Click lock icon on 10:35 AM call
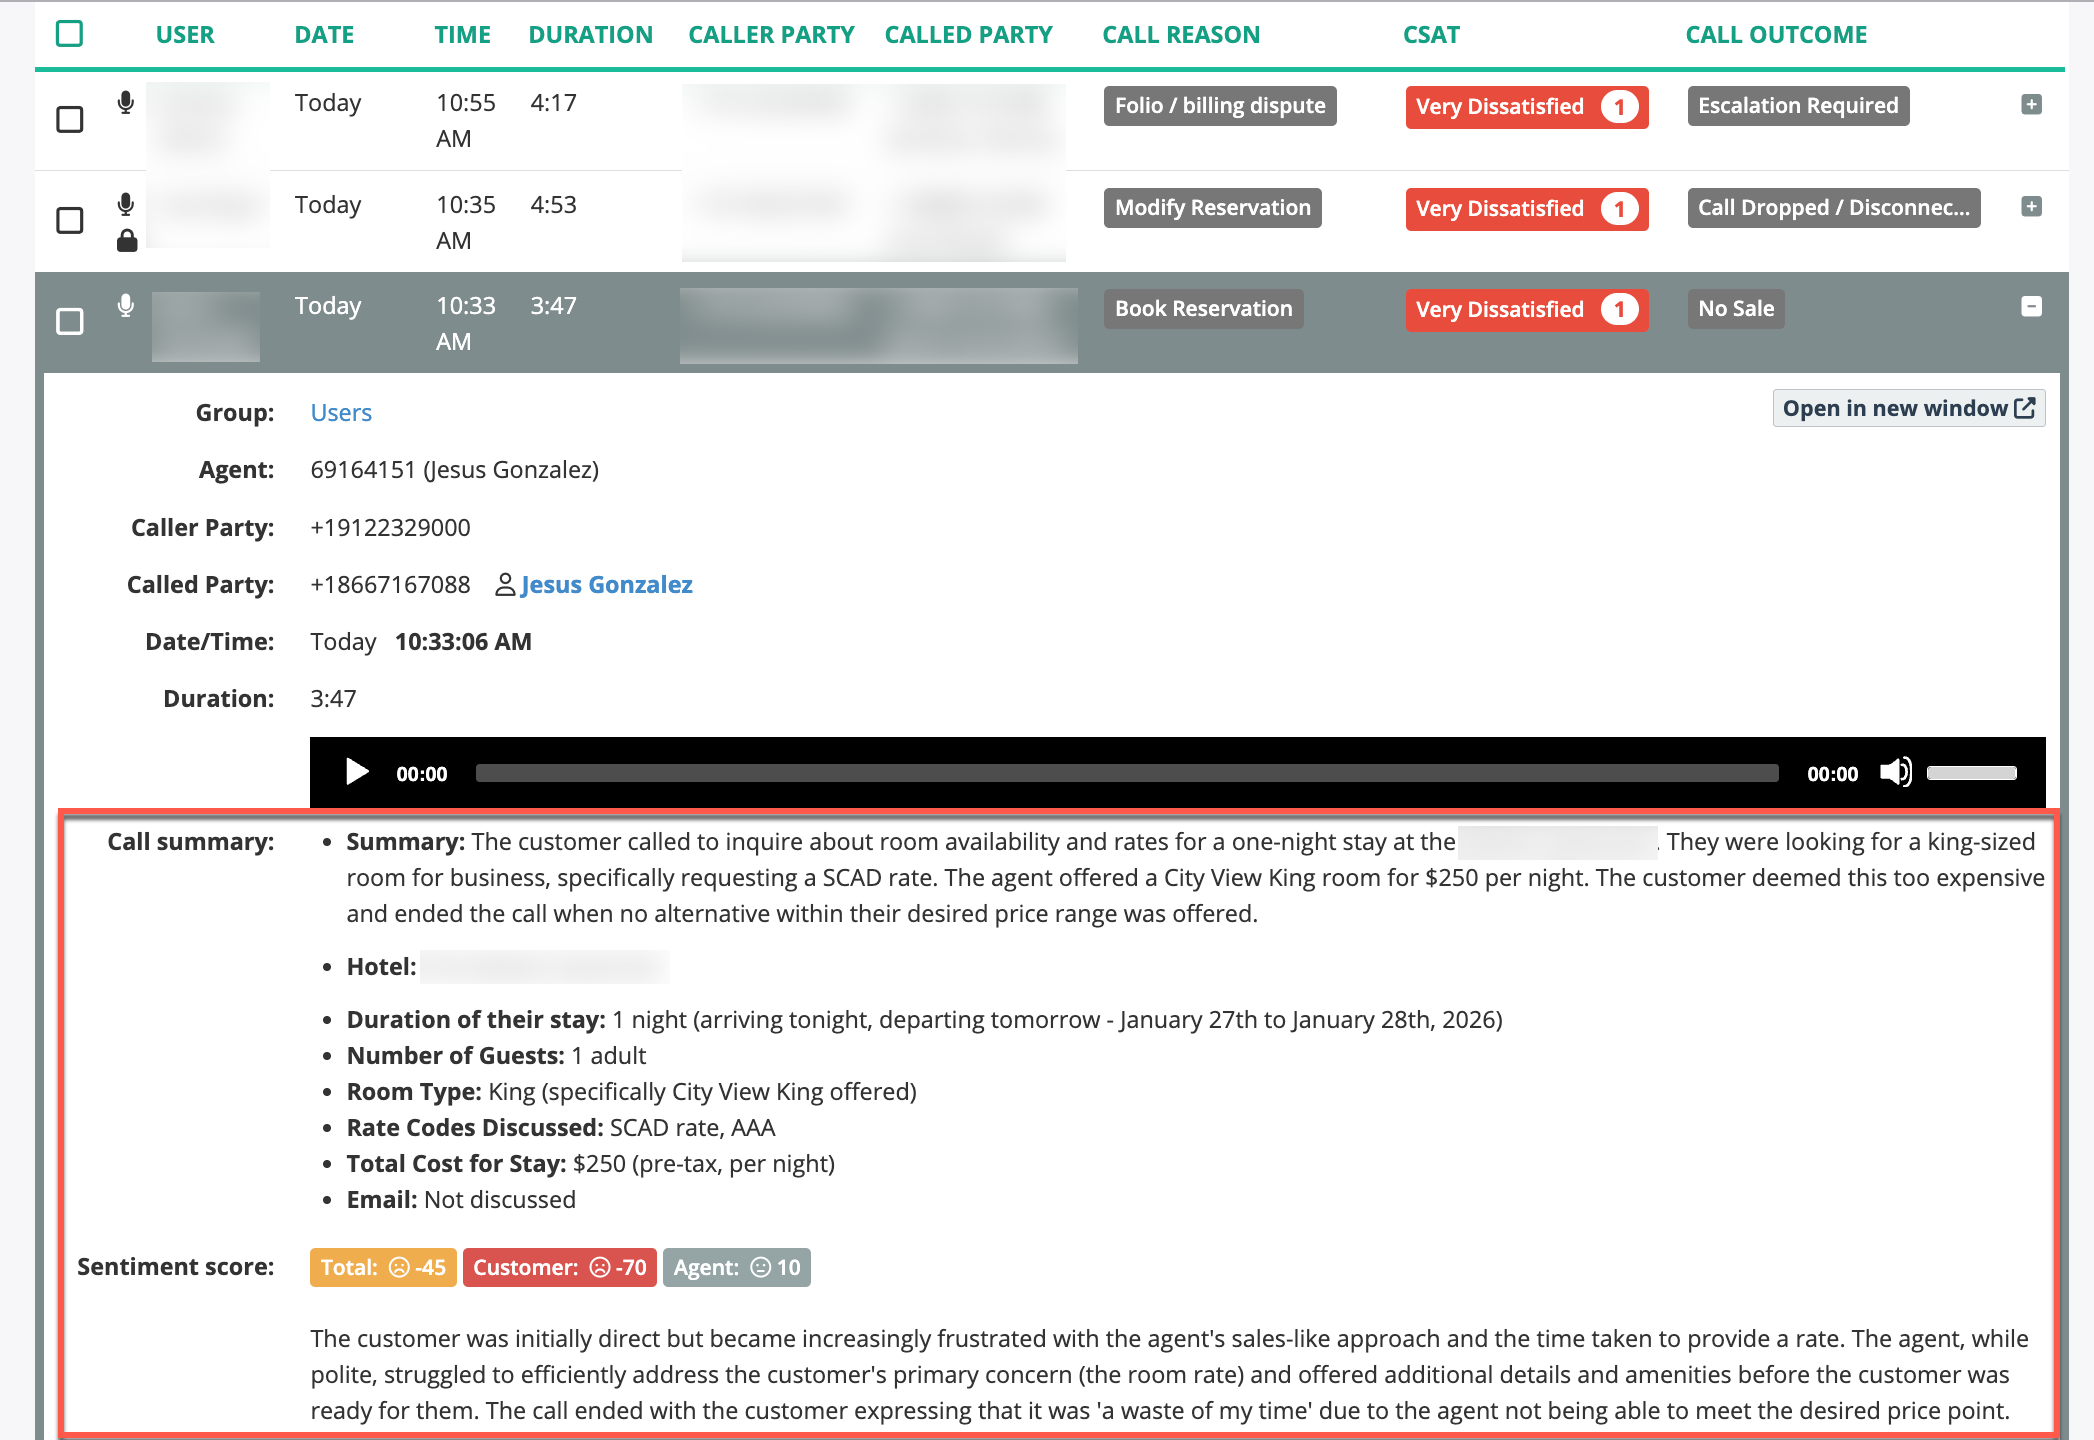Screen dimensions: 2094x1440 [x=127, y=241]
